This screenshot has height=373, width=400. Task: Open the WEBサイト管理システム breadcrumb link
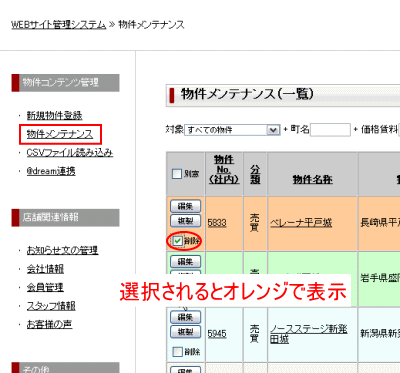(x=59, y=25)
